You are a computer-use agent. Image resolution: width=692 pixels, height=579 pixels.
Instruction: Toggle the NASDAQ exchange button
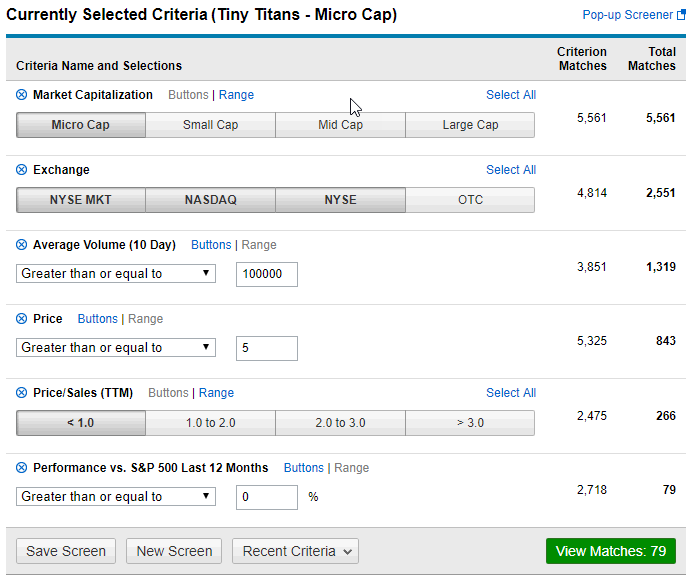(x=211, y=200)
